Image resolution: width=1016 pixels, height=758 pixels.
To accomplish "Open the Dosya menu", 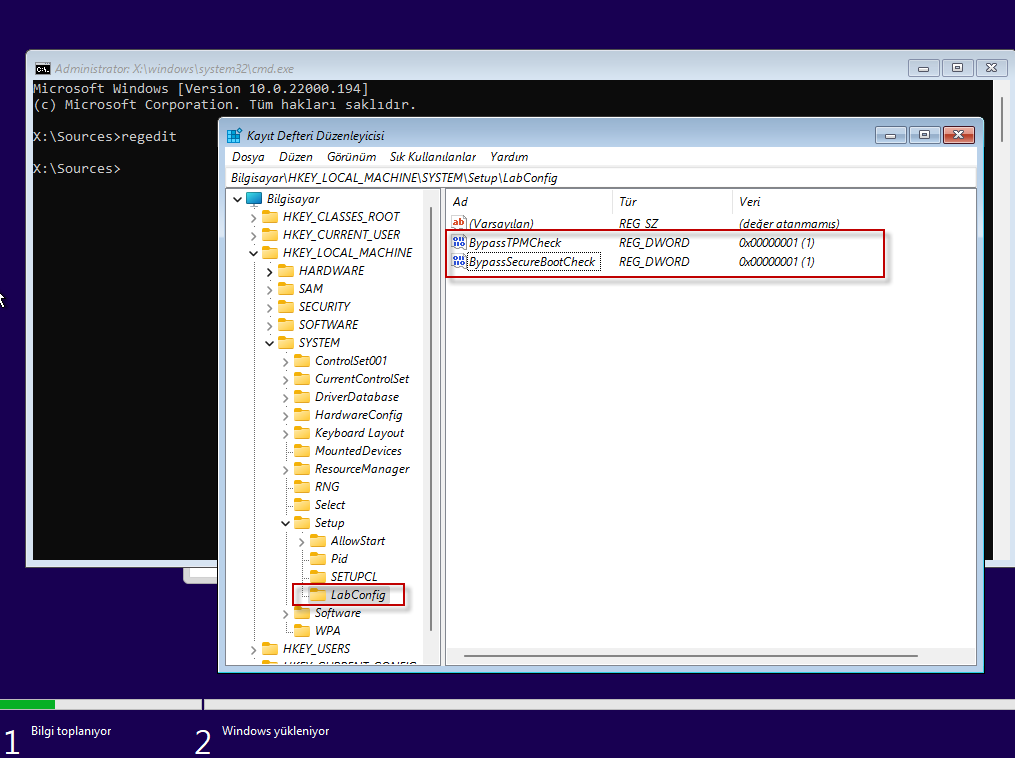I will pos(248,157).
